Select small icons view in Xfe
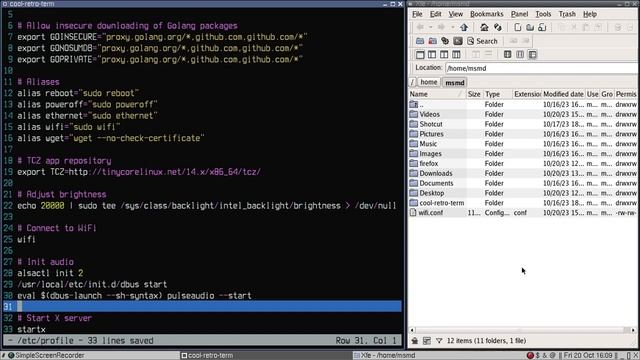Image resolution: width=640 pixels, height=360 pixels. coord(520,54)
